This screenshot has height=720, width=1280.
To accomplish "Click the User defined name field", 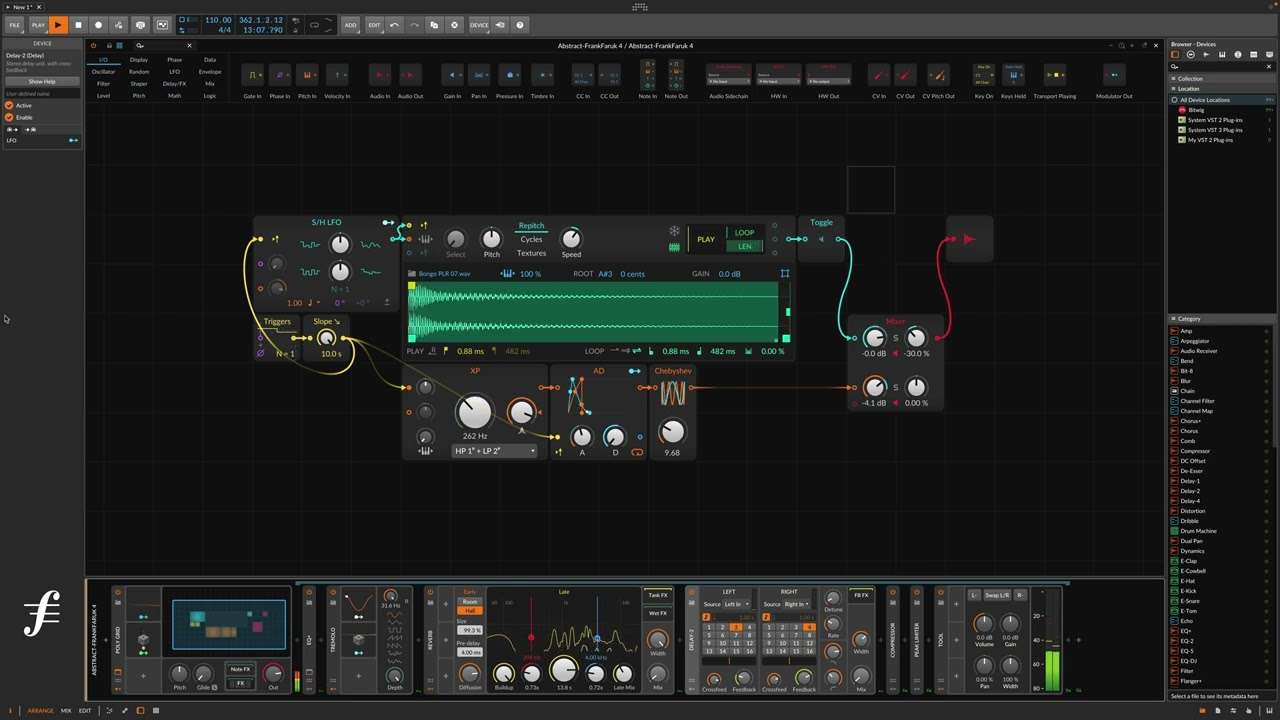I will pos(42,93).
